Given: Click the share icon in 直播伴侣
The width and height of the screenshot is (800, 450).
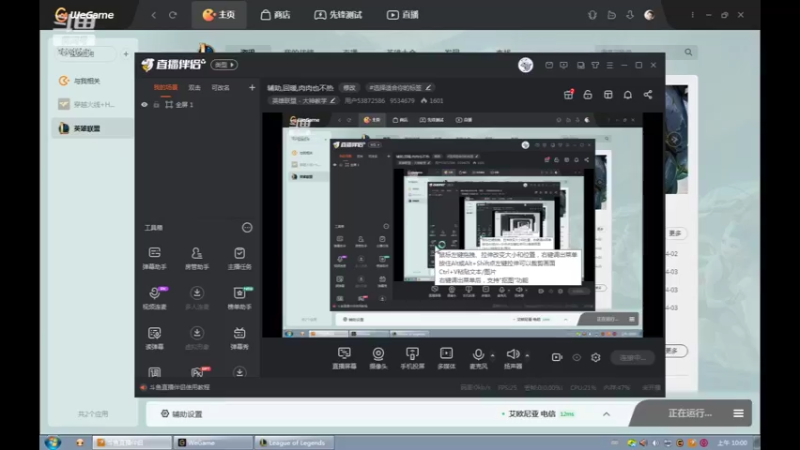Looking at the screenshot, I should pos(647,95).
